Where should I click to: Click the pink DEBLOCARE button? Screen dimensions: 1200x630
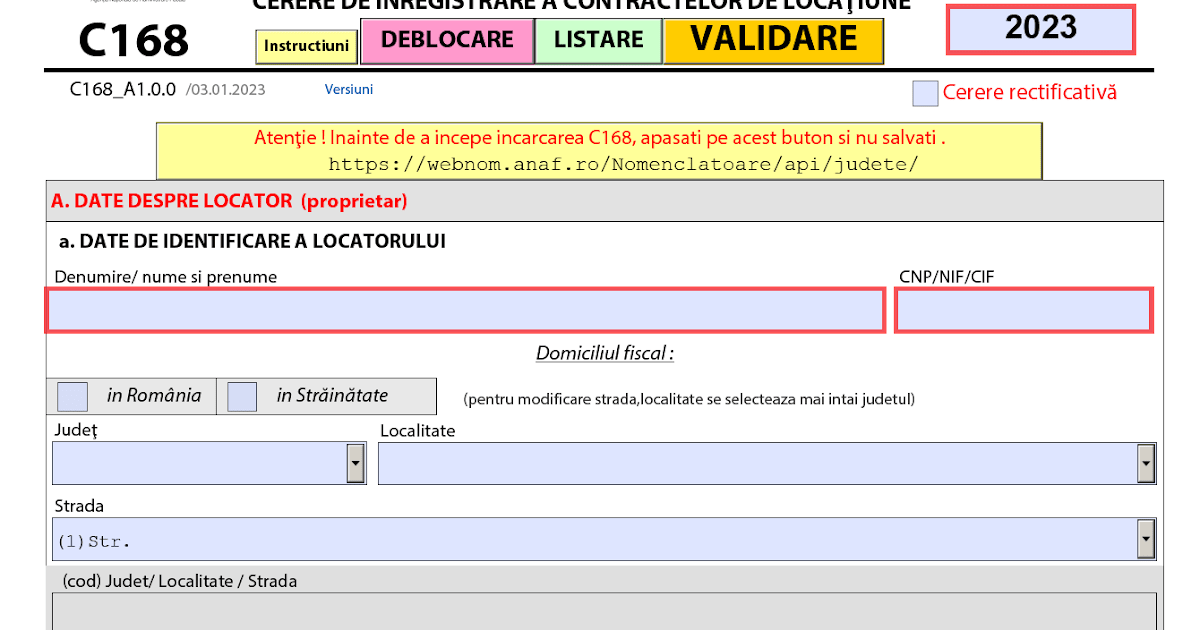coord(447,41)
